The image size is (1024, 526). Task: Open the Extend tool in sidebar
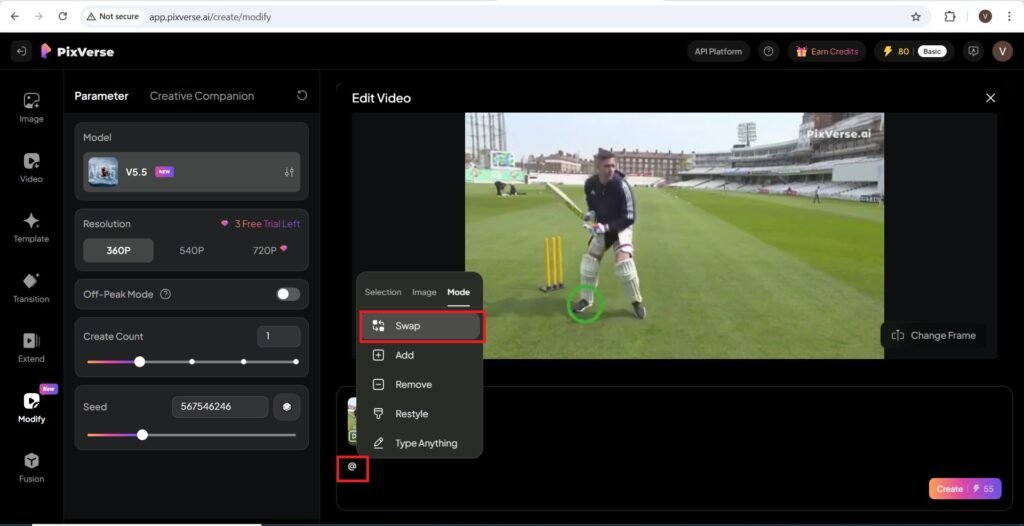(31, 347)
